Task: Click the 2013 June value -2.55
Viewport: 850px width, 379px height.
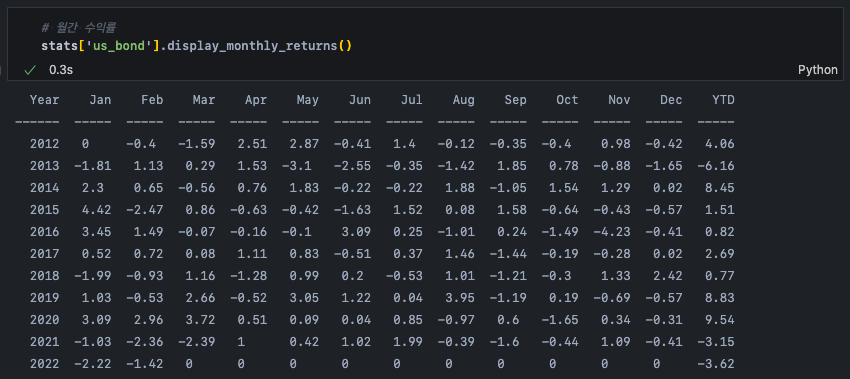Action: click(352, 166)
